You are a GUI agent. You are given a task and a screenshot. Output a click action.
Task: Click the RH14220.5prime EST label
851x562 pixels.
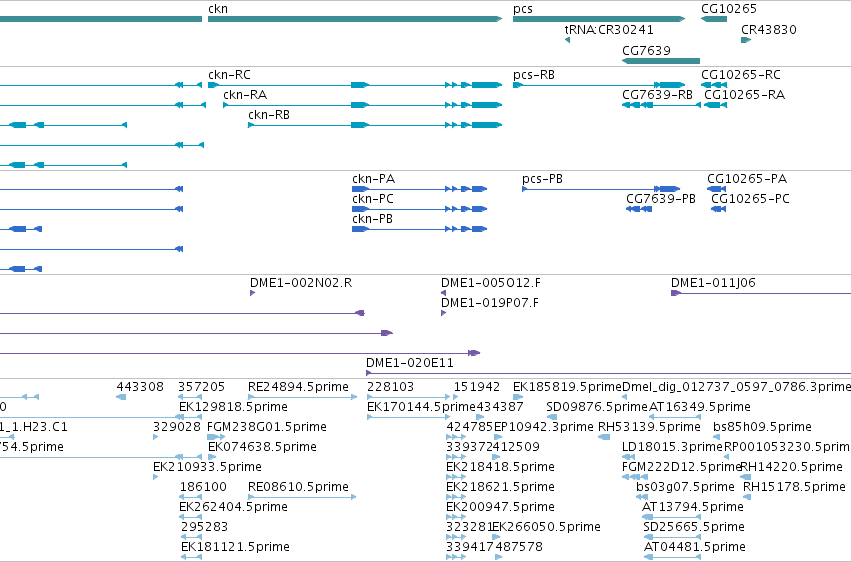(791, 468)
